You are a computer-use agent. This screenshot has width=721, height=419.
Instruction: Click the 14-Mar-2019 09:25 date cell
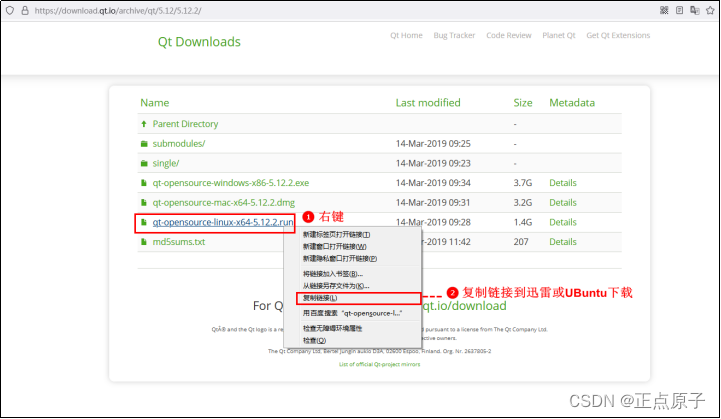[433, 143]
